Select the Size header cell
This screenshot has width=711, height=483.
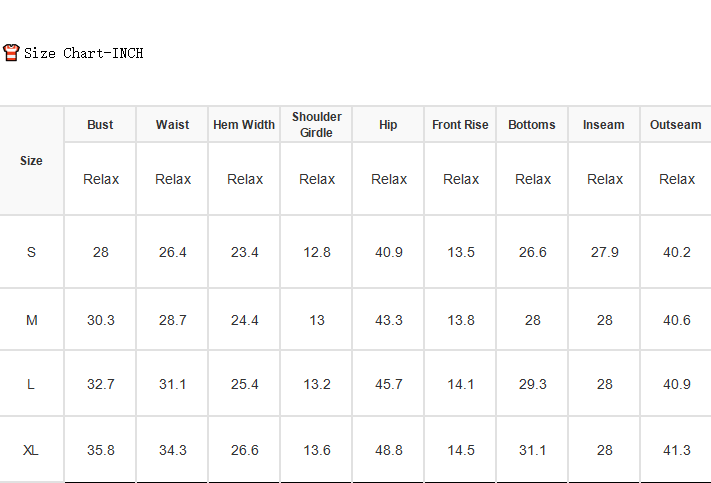pos(31,161)
